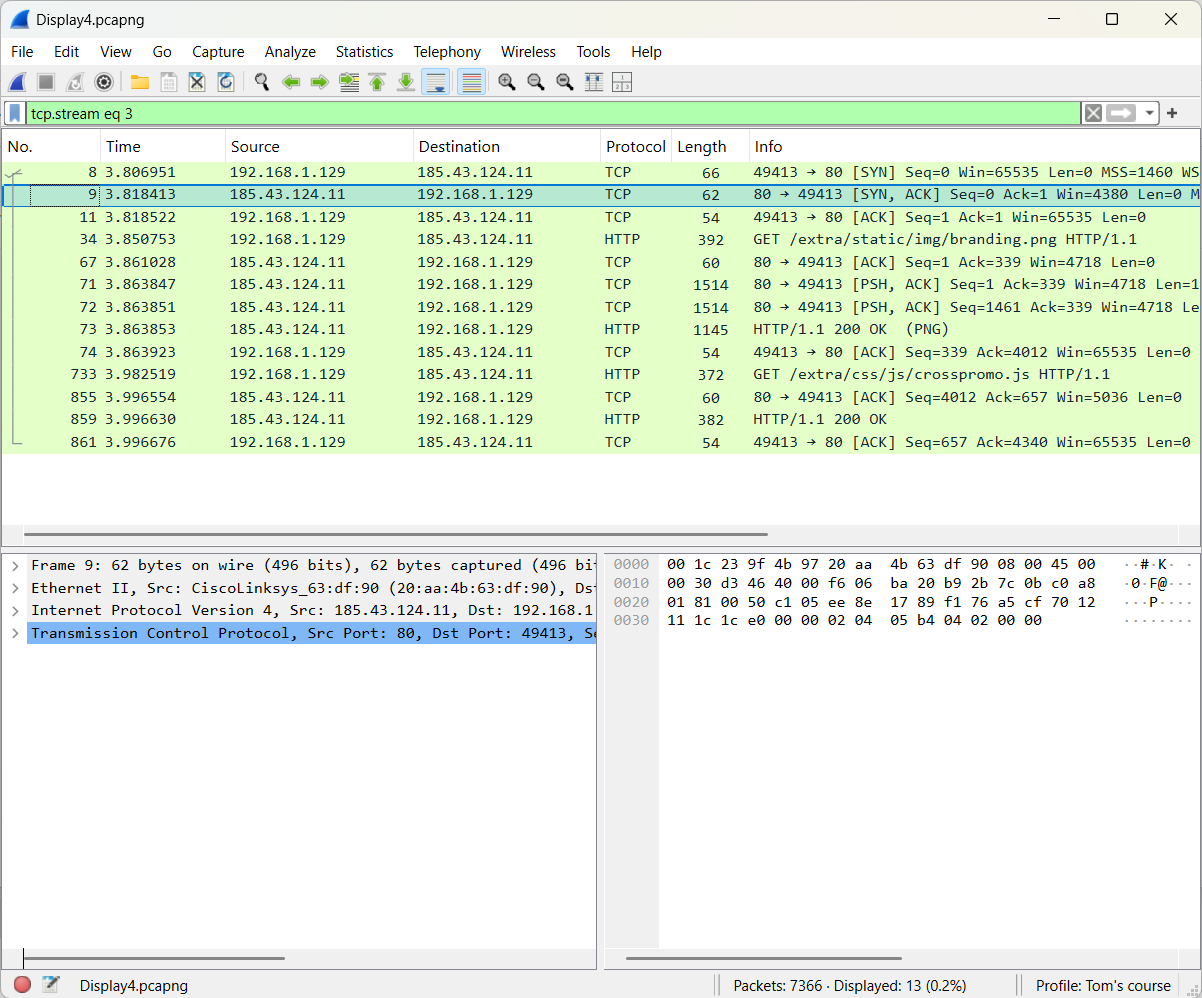This screenshot has width=1202, height=998.
Task: Open a capture file with the folder icon
Action: [140, 82]
